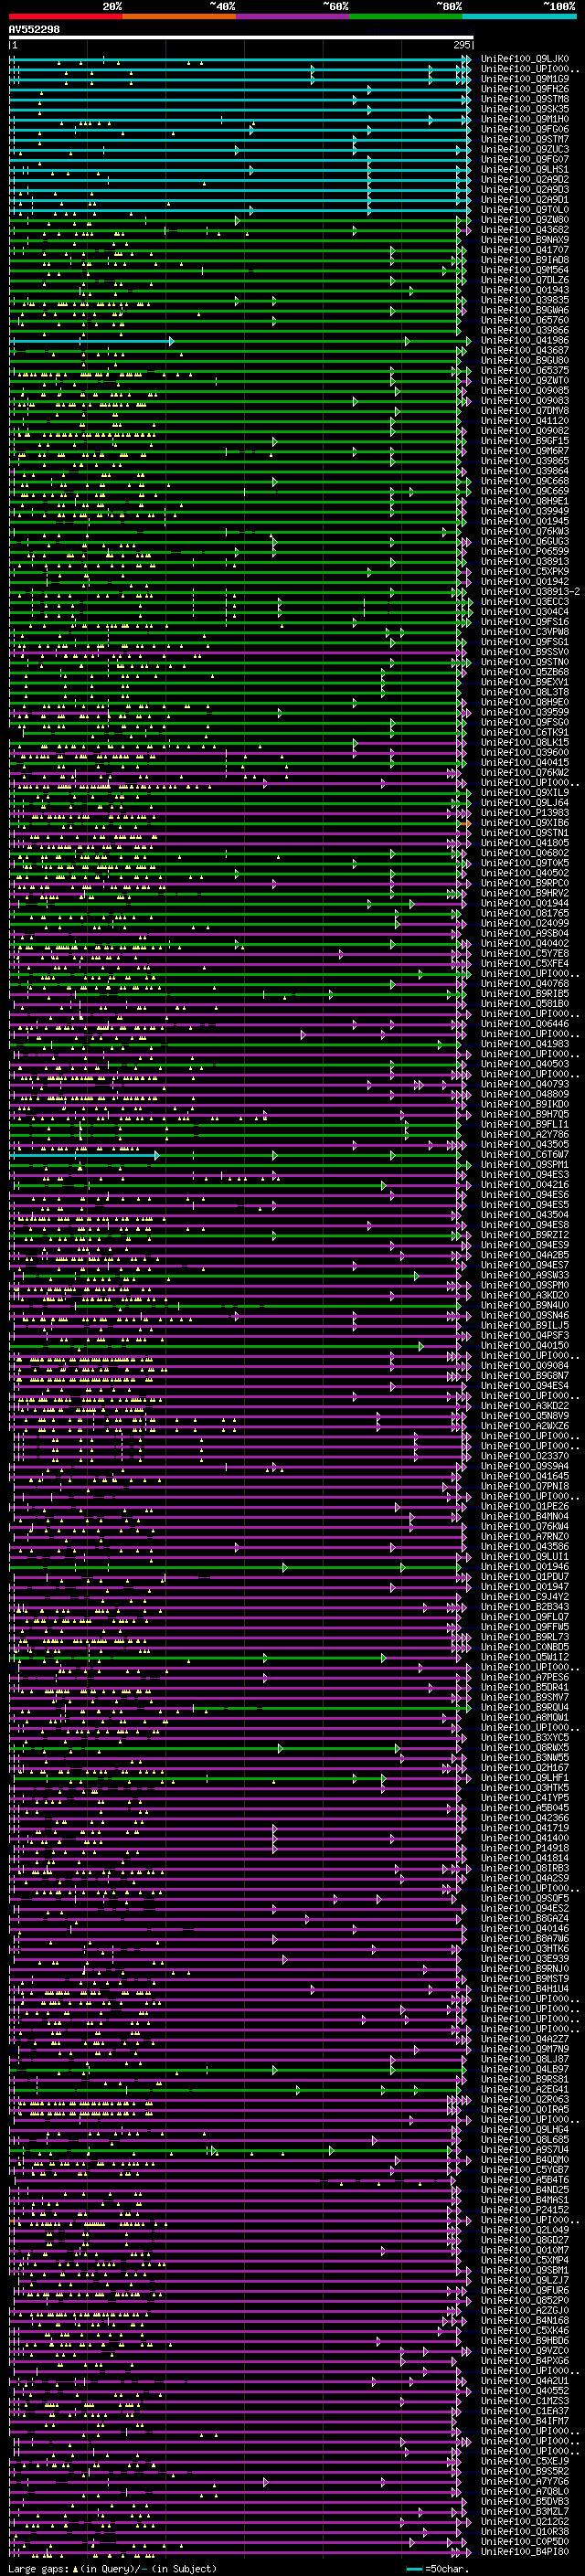Select the query name AV552298

[x=34, y=30]
